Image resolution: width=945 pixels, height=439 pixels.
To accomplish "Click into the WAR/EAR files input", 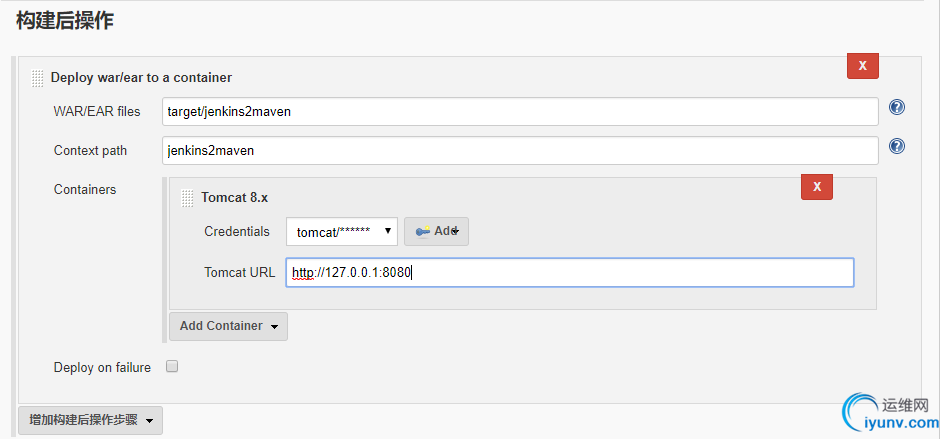I will pyautogui.click(x=520, y=111).
